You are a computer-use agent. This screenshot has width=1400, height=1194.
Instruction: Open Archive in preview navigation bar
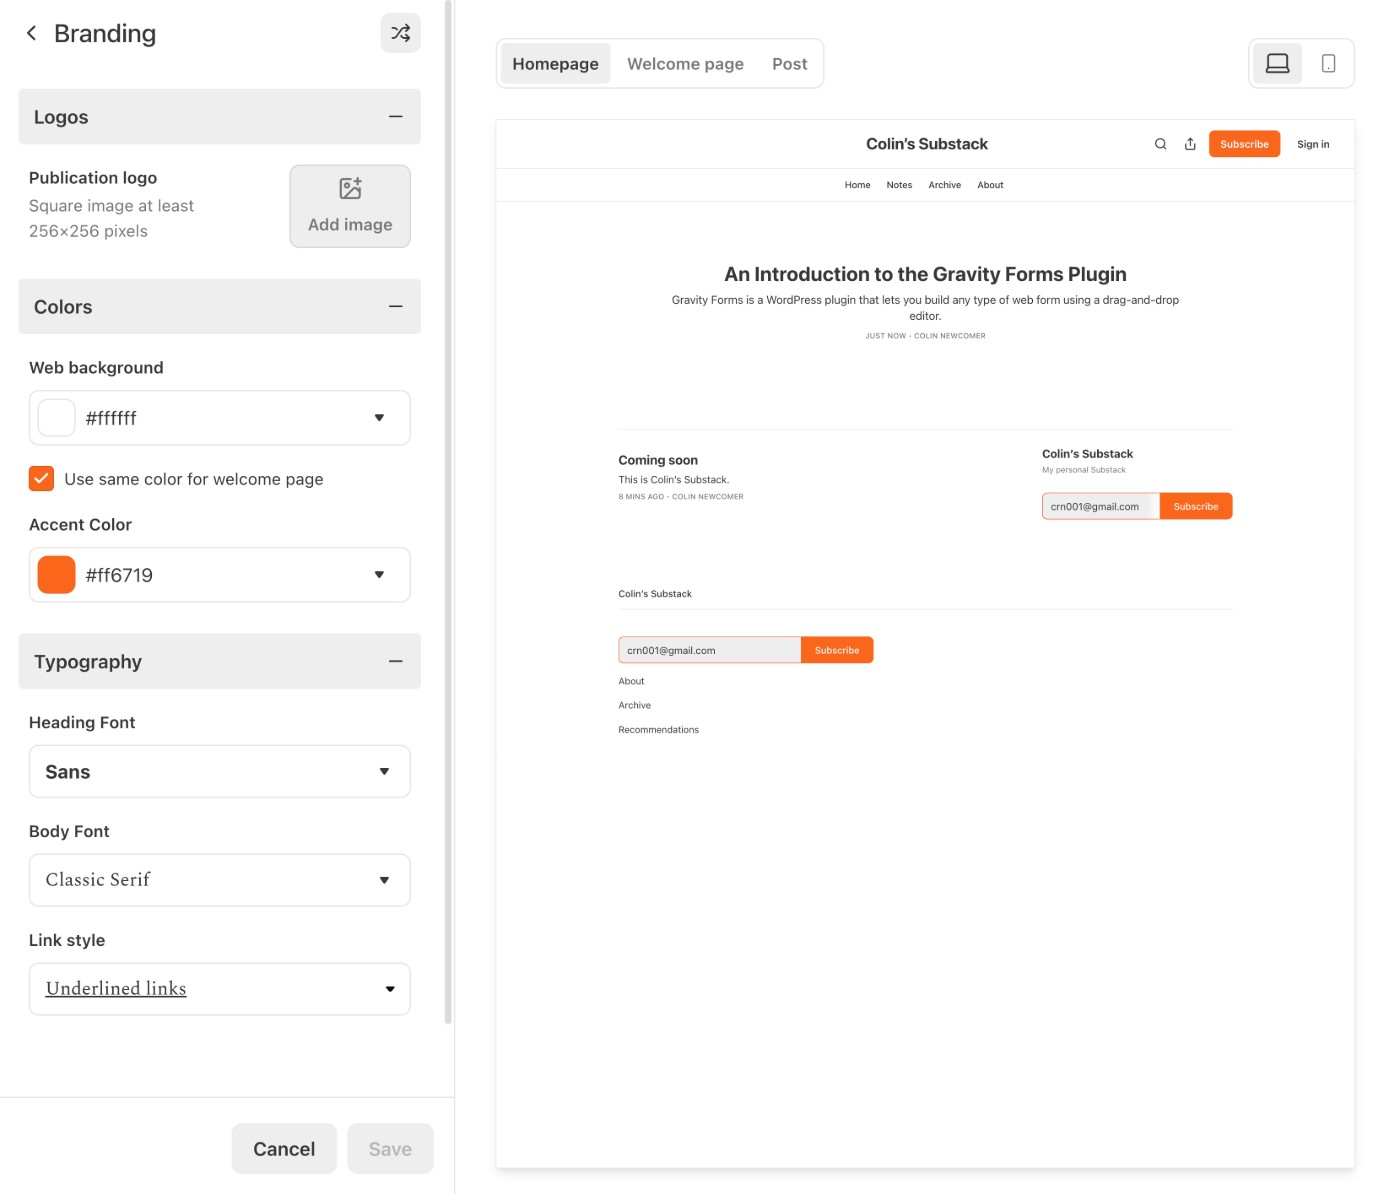click(x=944, y=185)
